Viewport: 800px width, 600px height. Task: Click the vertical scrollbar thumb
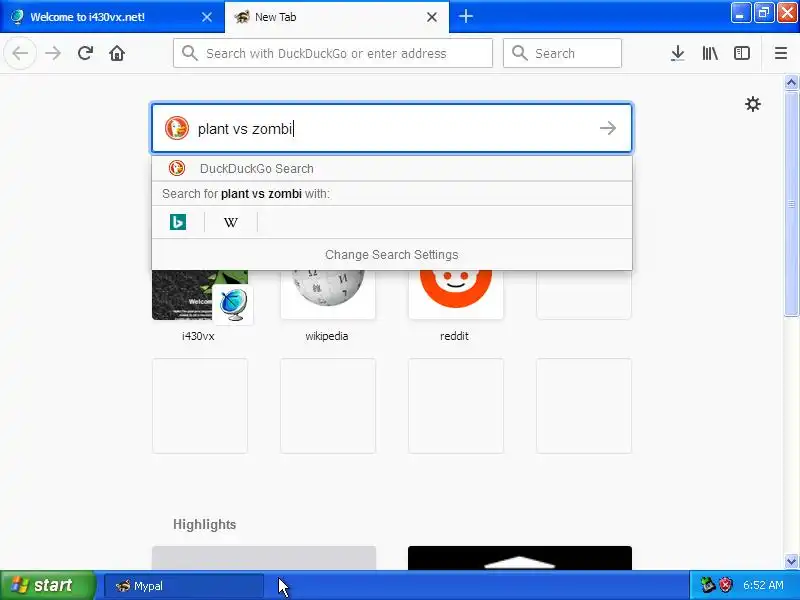(x=791, y=204)
